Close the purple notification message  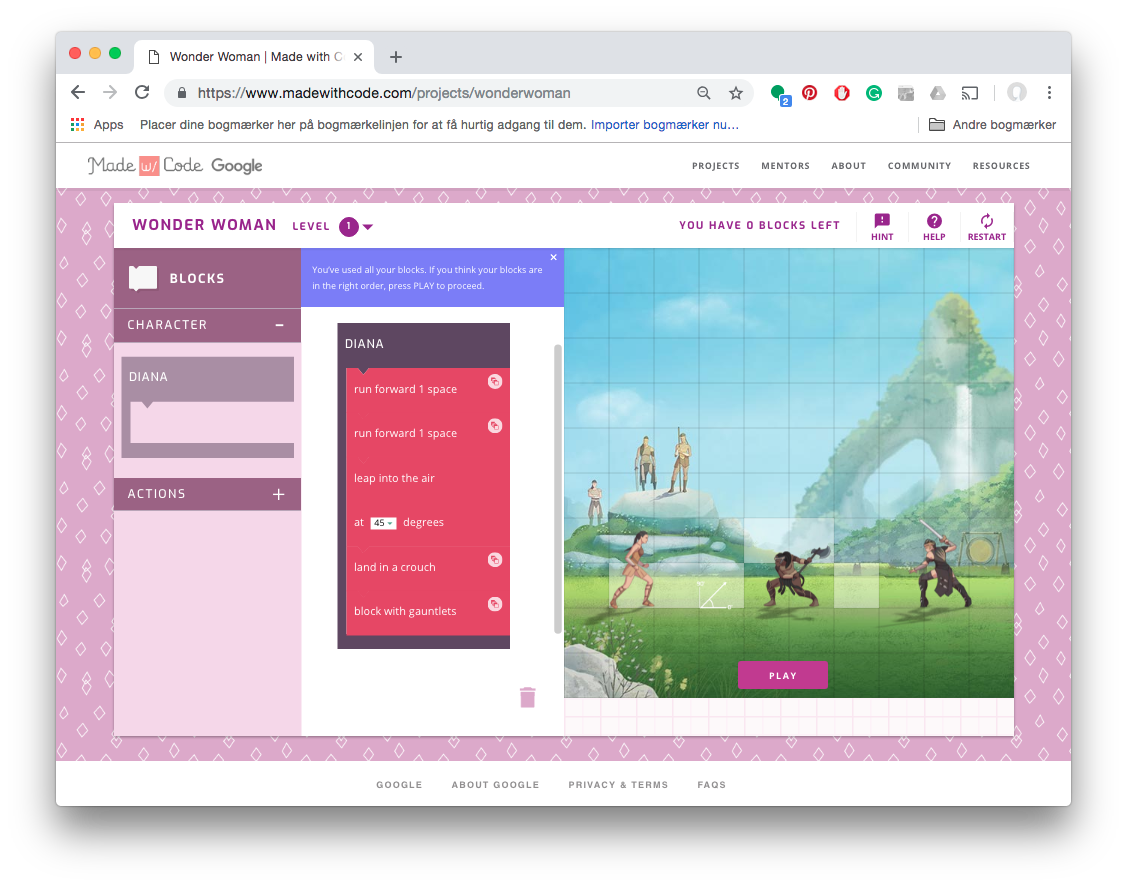(553, 257)
